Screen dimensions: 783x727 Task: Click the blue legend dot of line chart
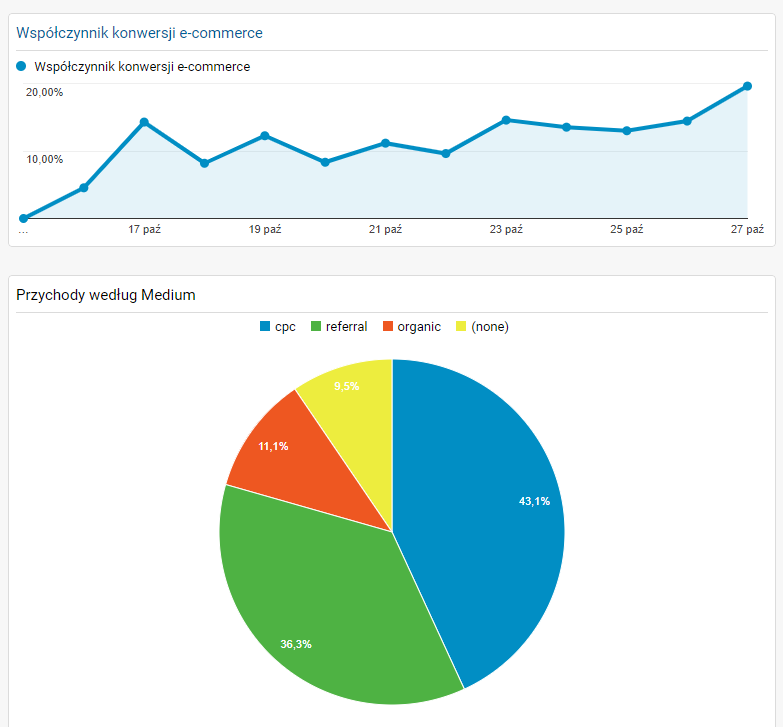[x=21, y=67]
